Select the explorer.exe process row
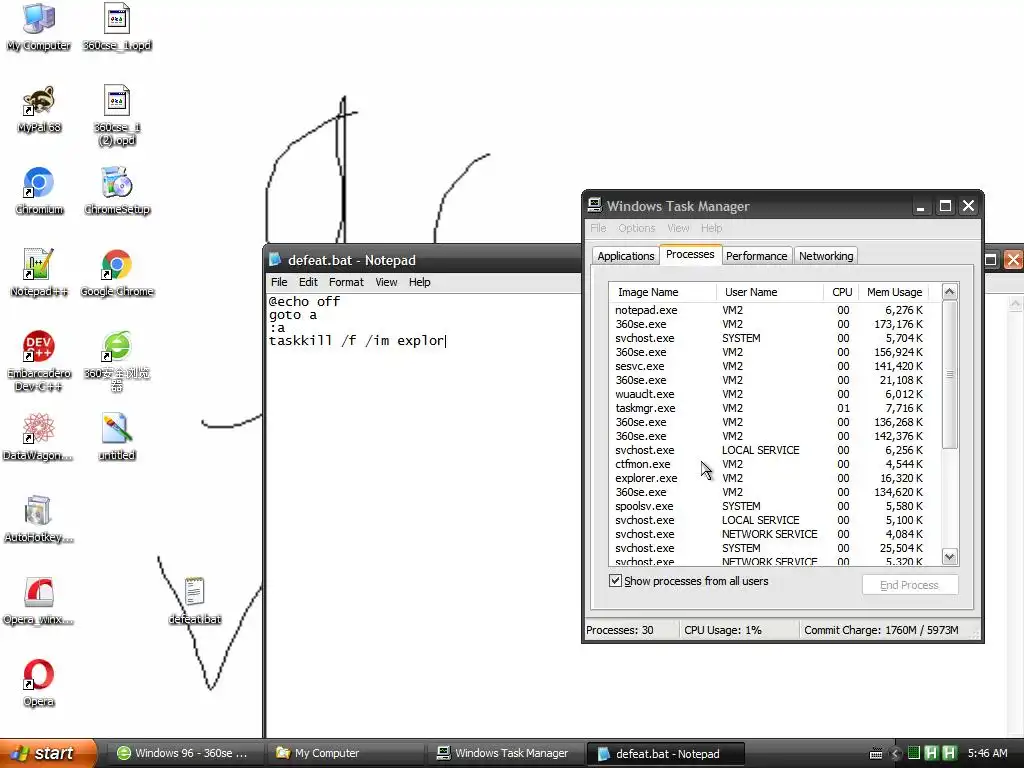The width and height of the screenshot is (1024, 768). point(774,478)
